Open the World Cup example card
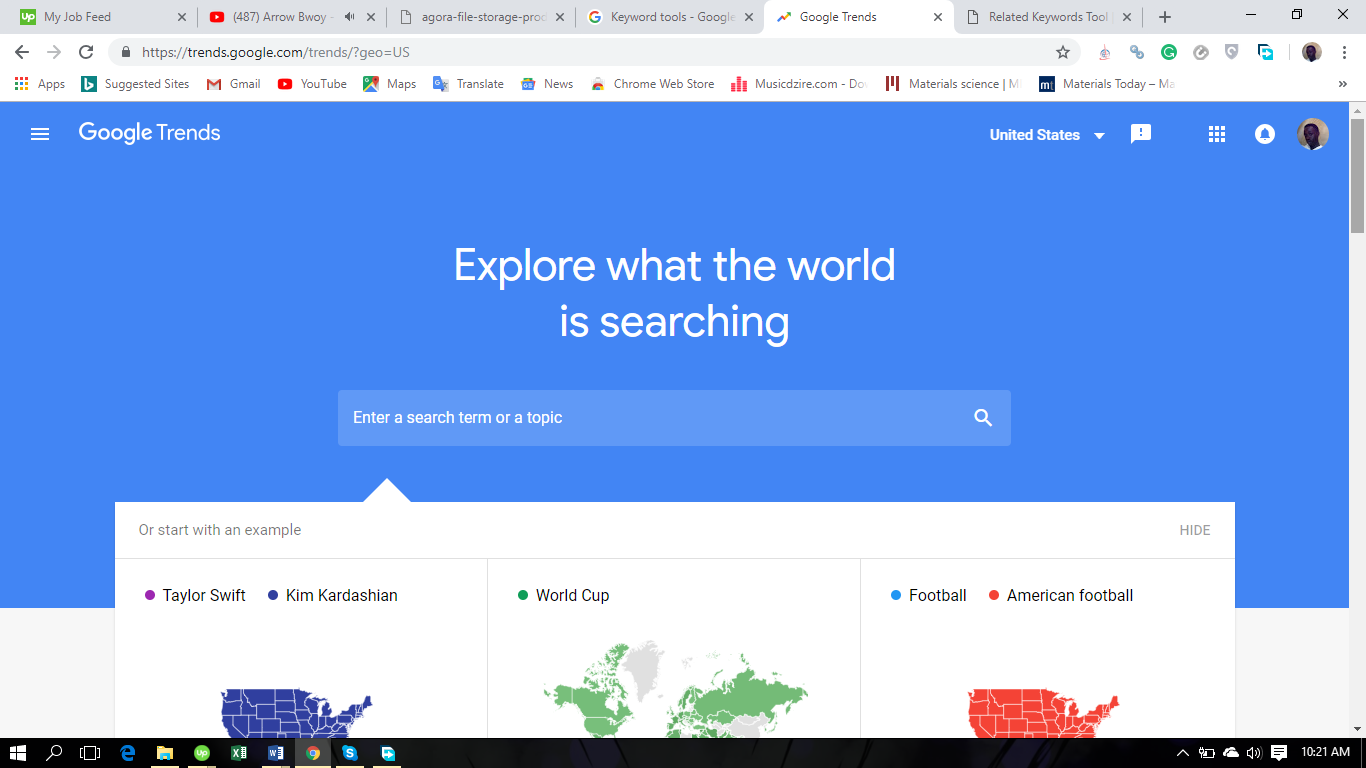 [x=673, y=650]
